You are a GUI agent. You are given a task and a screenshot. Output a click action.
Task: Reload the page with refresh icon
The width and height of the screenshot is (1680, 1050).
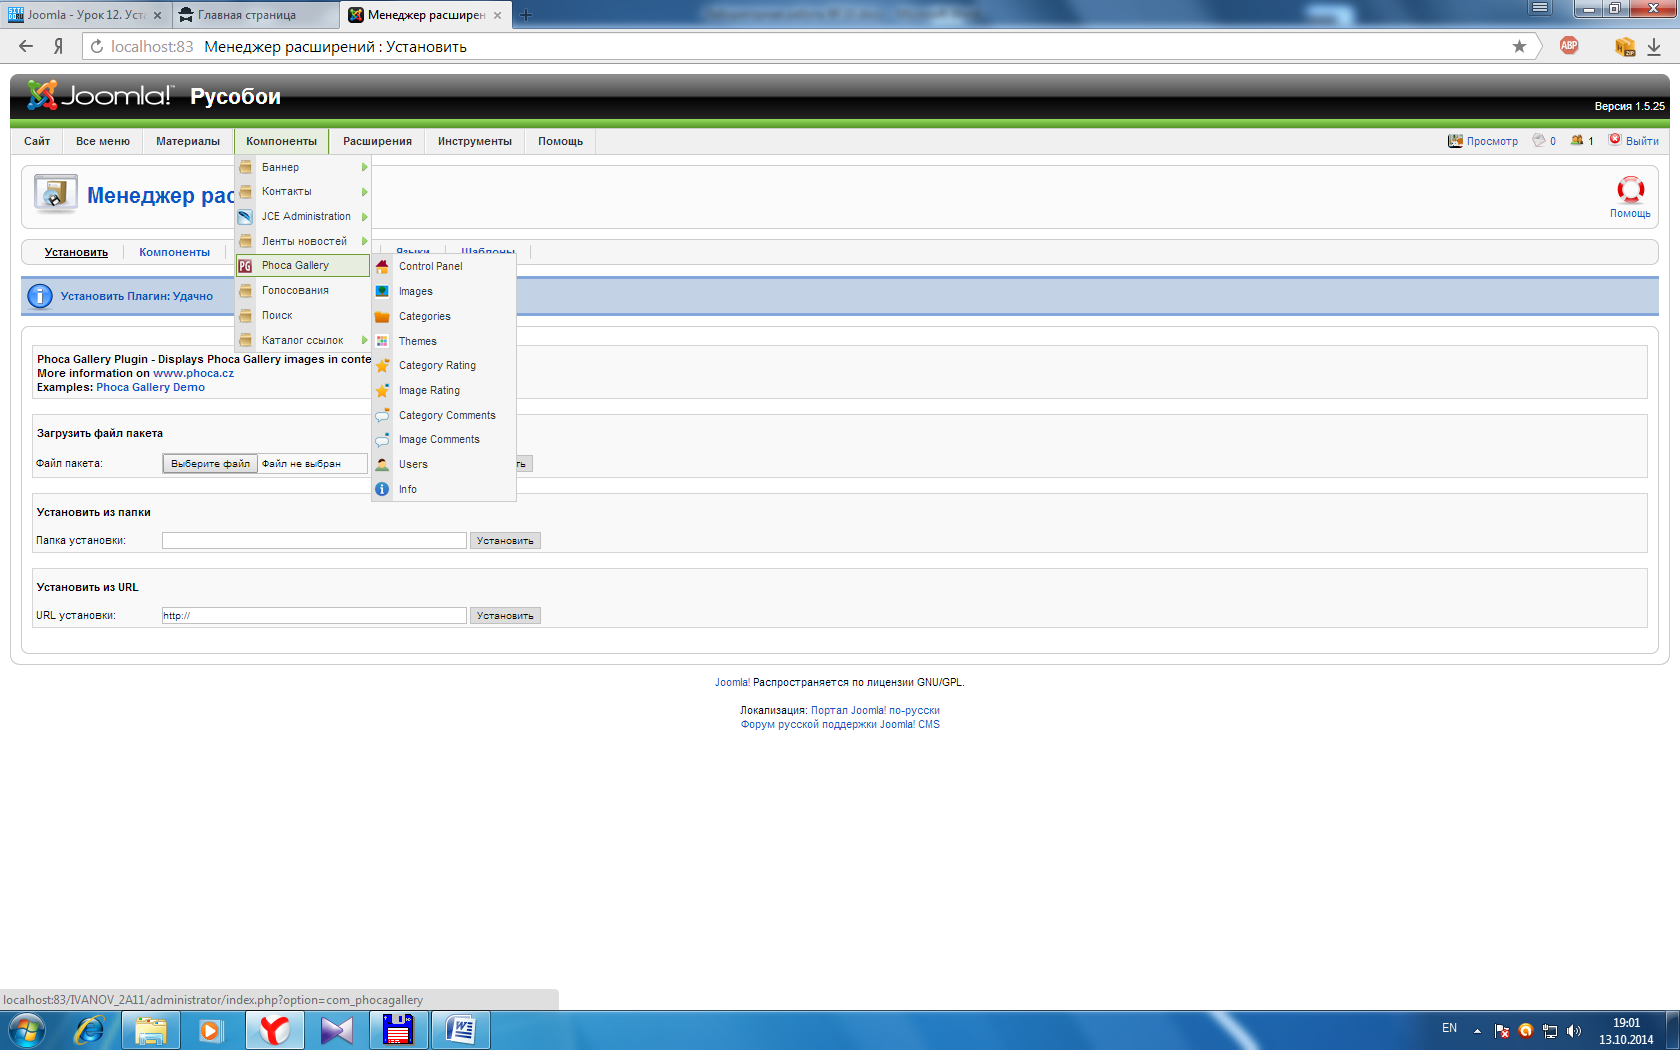click(97, 46)
